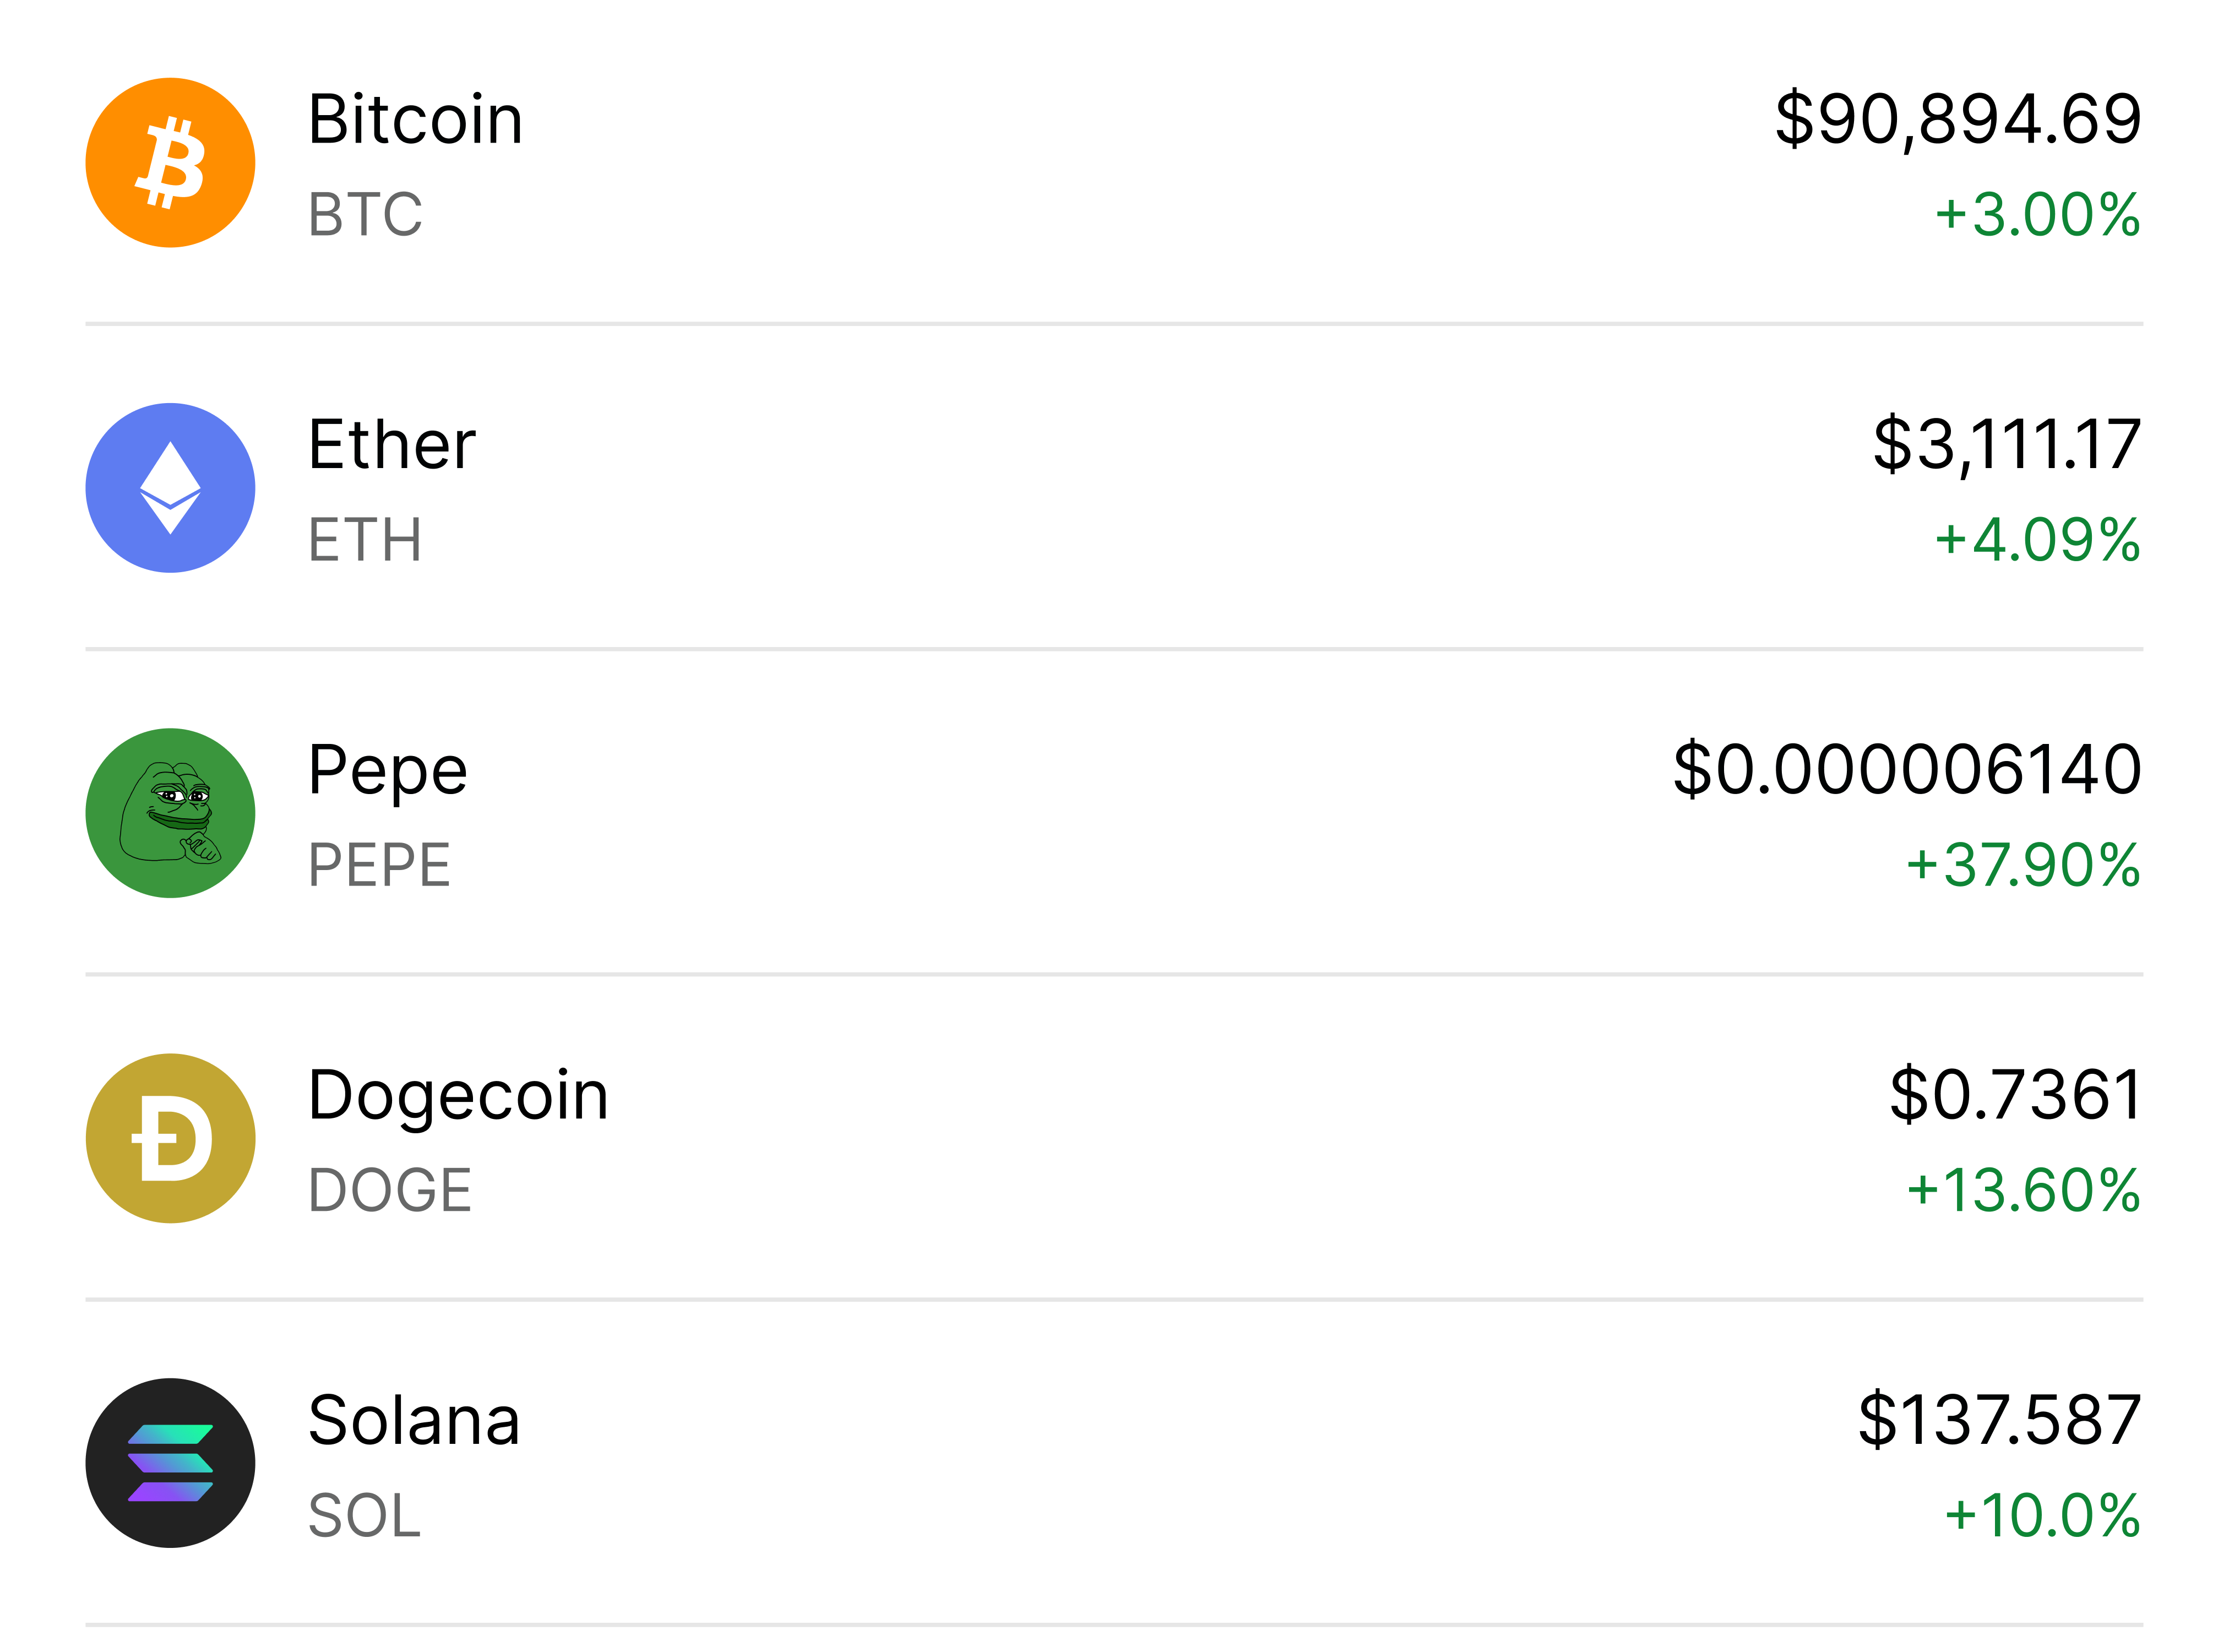Click Pepe's +37.90% change value
Screen dimensions: 2229x1652
(x=2022, y=865)
